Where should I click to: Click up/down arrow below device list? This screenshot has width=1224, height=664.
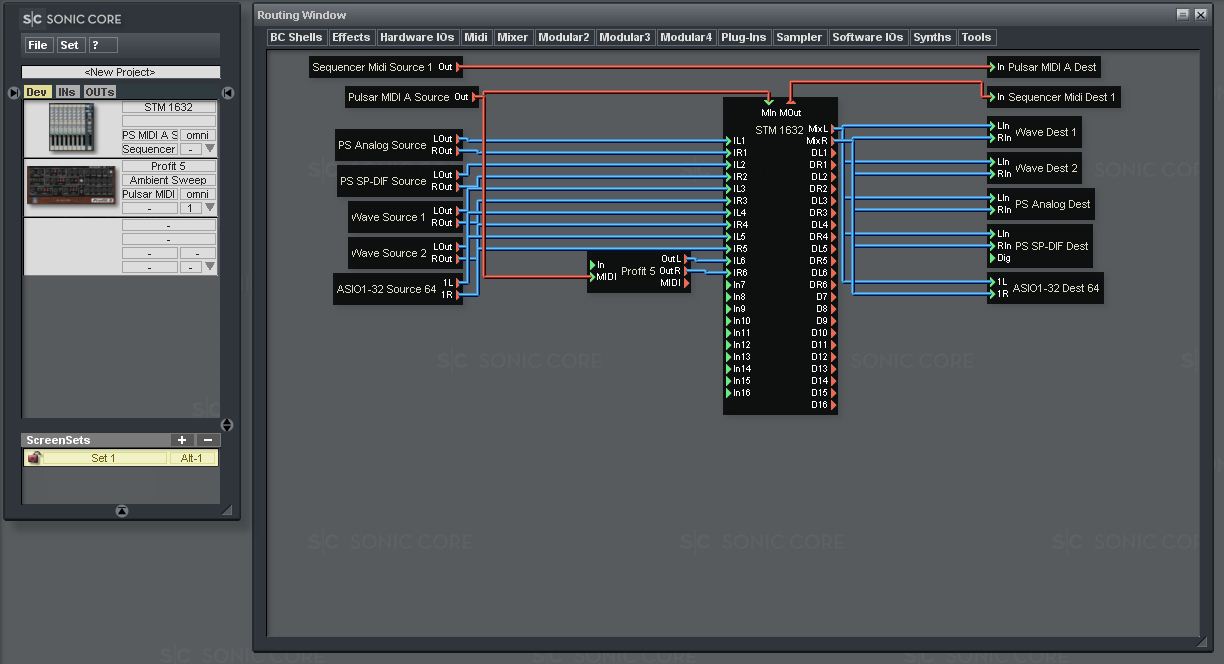pos(227,425)
